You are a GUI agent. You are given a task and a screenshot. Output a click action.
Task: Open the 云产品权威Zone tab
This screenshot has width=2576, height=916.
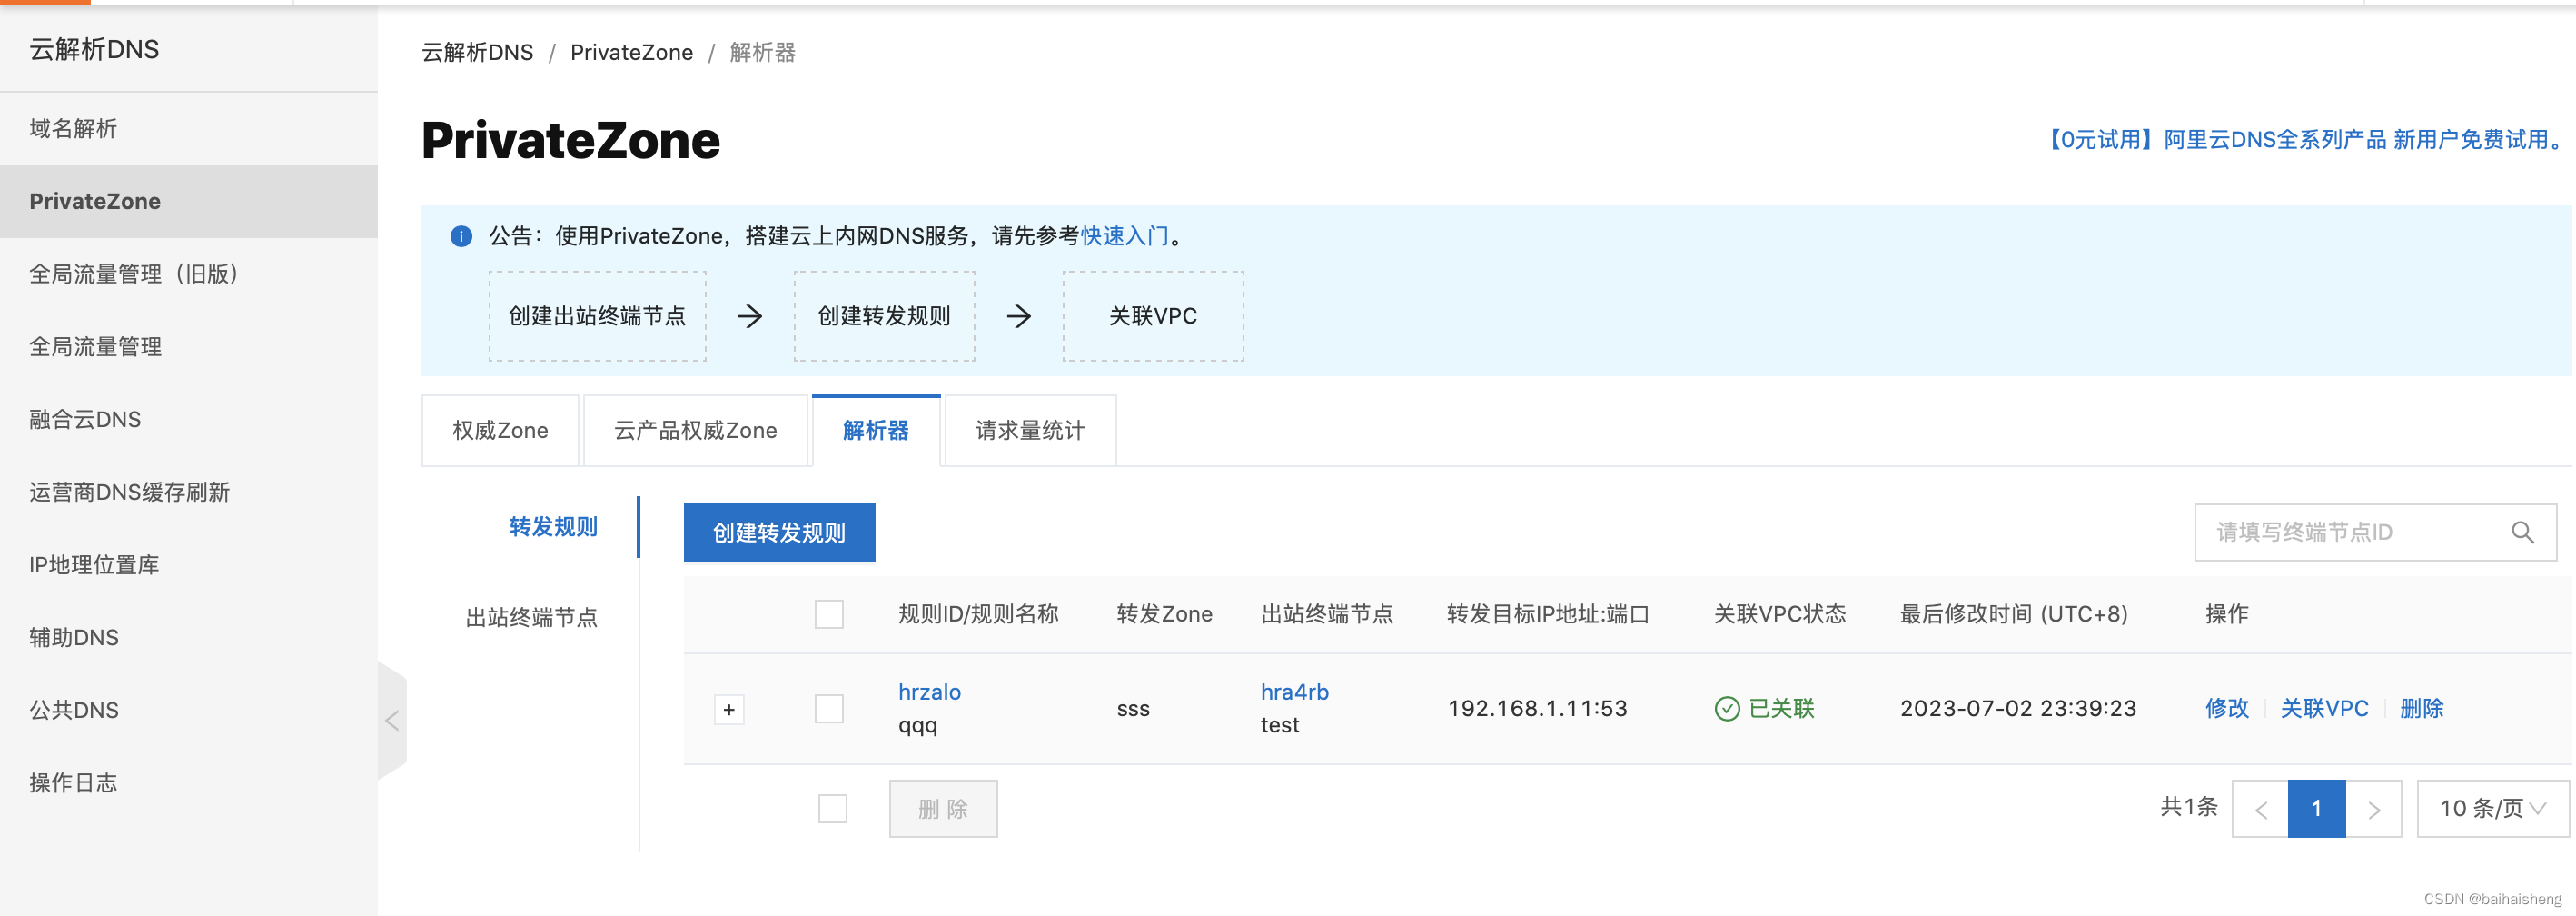click(695, 430)
